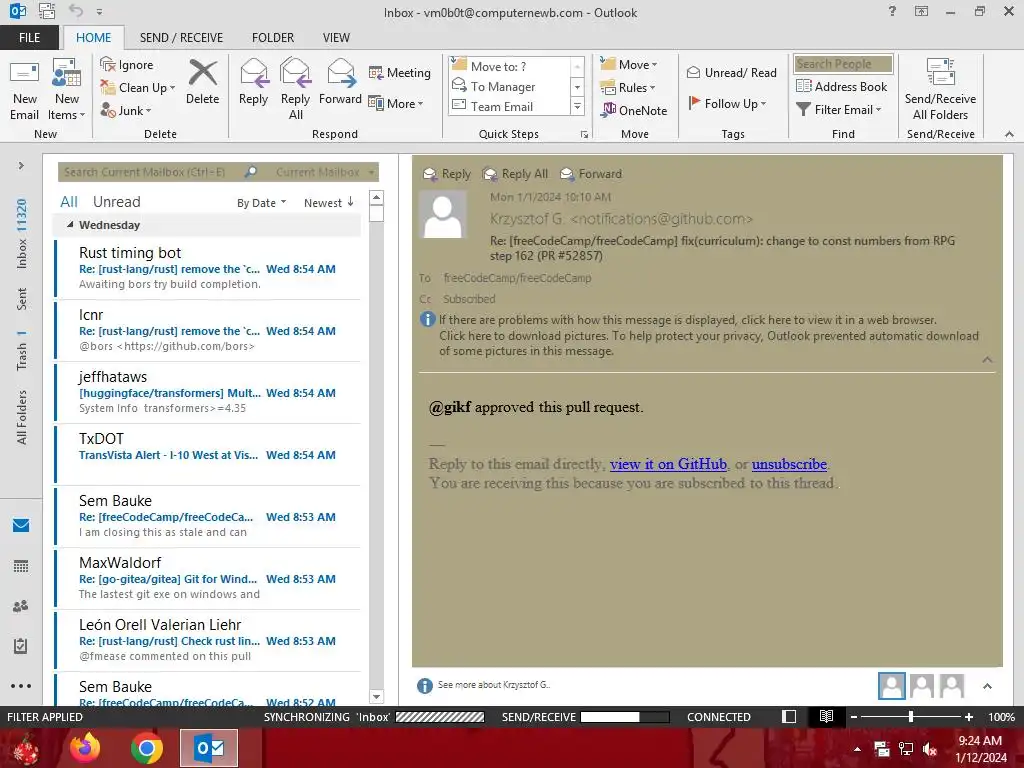Image resolution: width=1024 pixels, height=768 pixels.
Task: Switch to the VIEW tab
Action: click(336, 38)
